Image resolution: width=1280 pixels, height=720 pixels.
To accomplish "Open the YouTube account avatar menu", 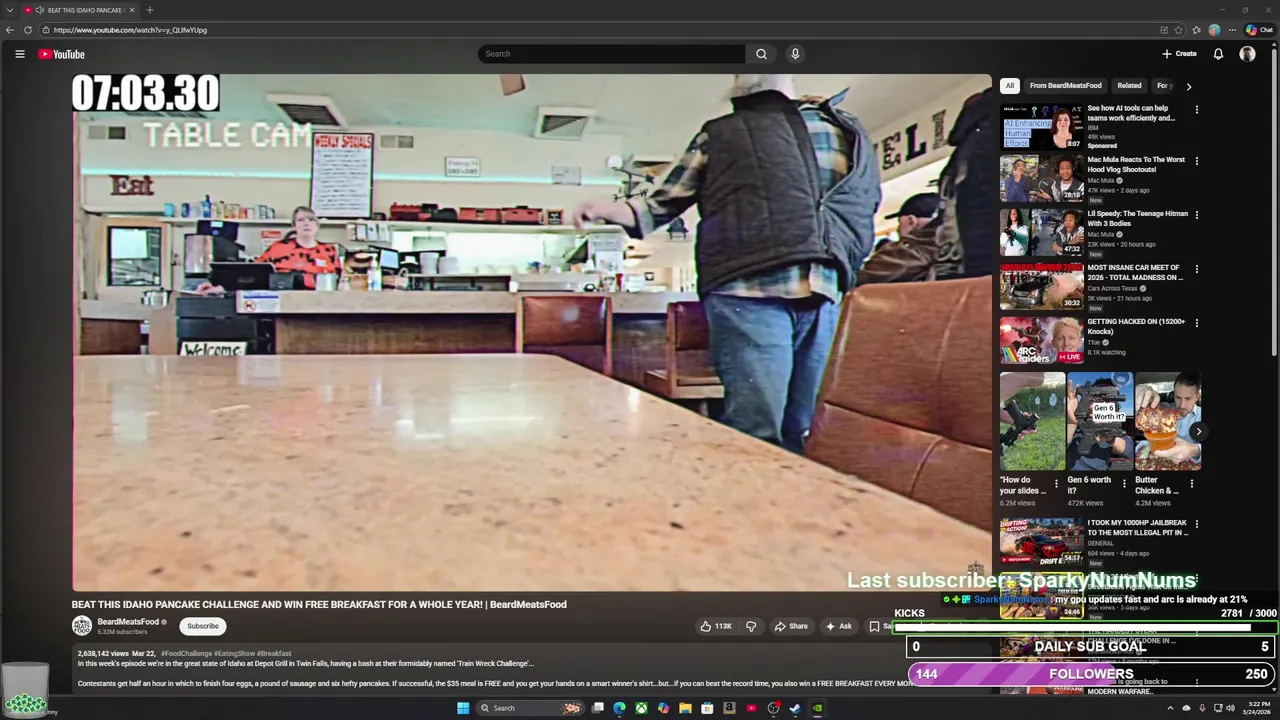I will (x=1247, y=54).
